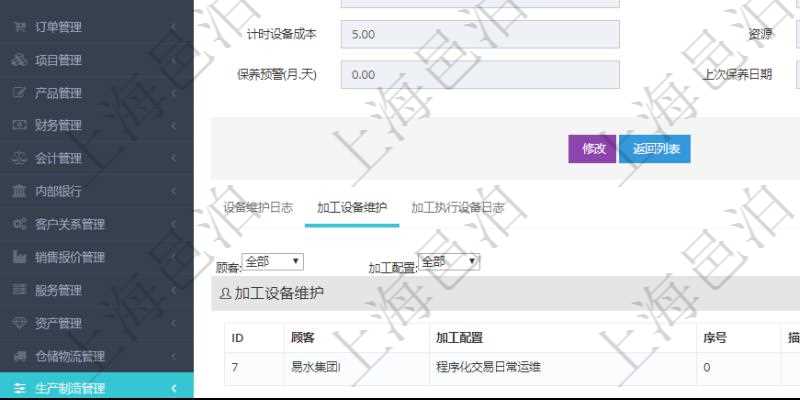Select the 加工设备维护 tab
The height and width of the screenshot is (400, 800).
click(352, 208)
